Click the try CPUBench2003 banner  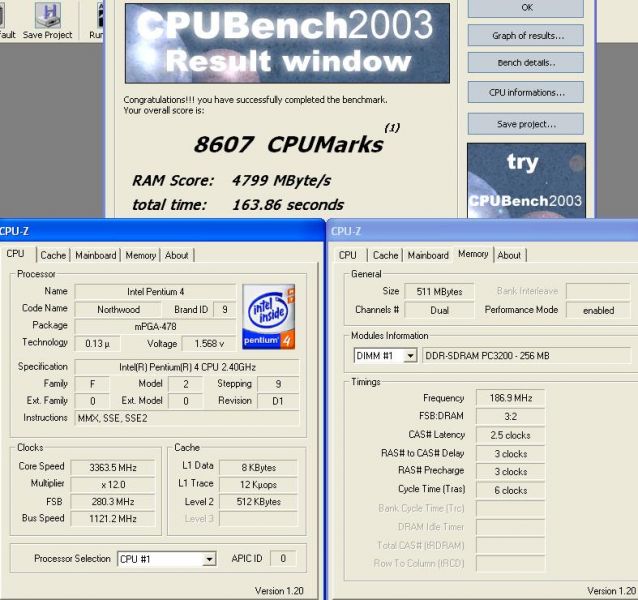coord(526,181)
